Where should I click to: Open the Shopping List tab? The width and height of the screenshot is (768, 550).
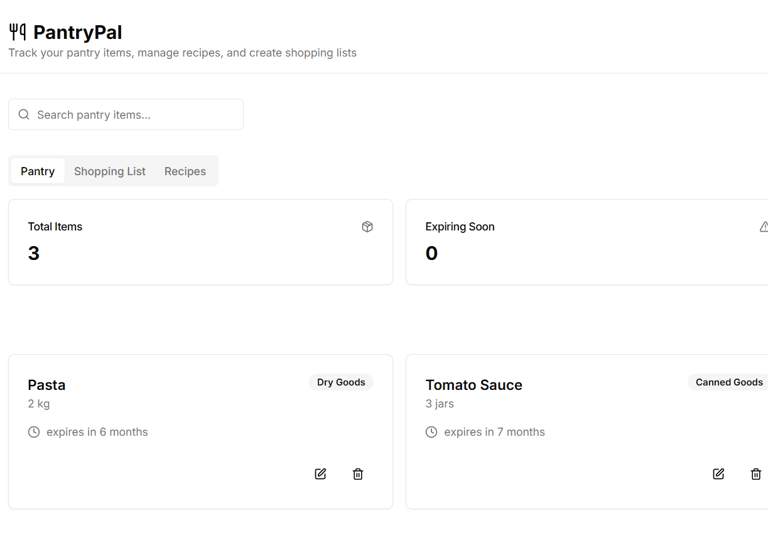110,171
